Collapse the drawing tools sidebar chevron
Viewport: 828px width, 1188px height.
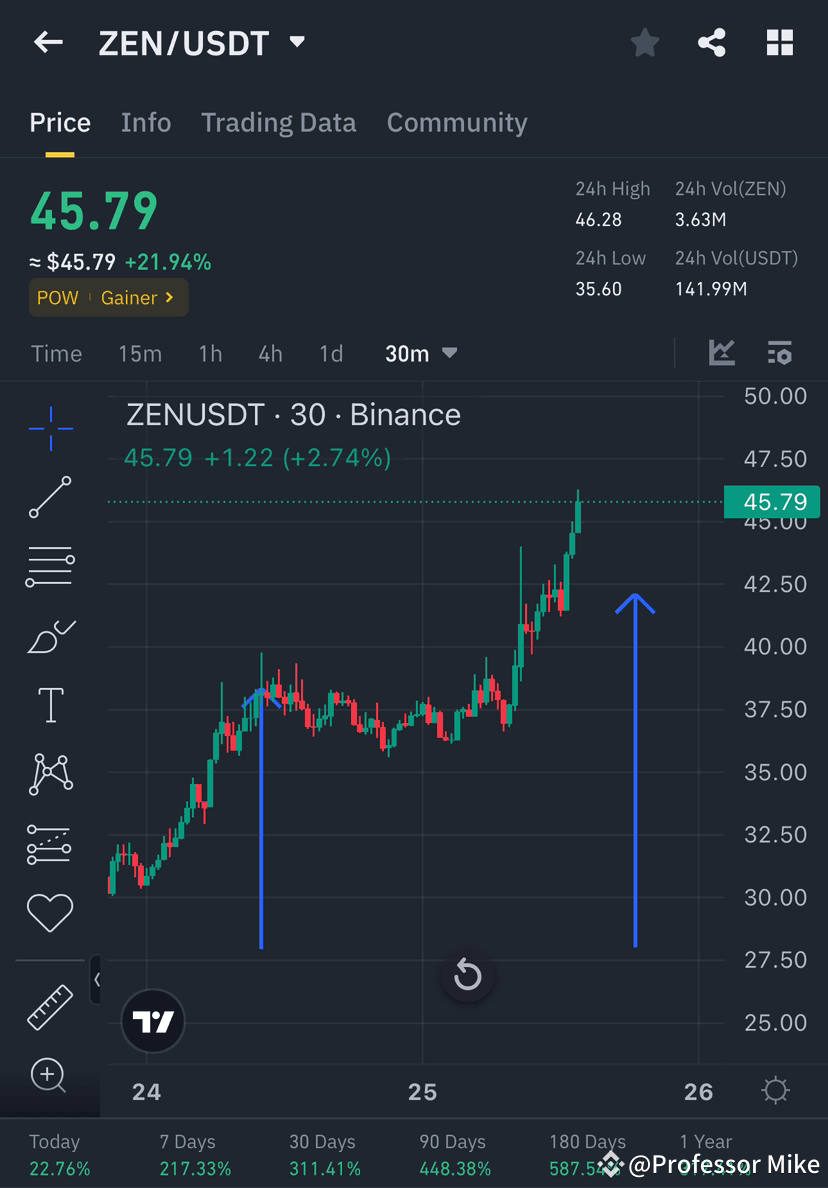(x=97, y=981)
